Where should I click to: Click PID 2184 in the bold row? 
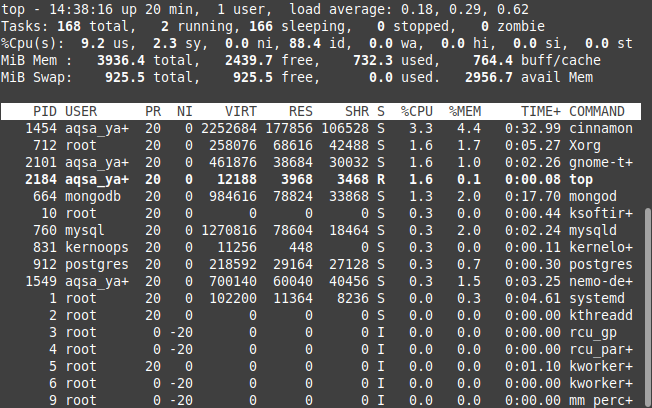(x=41, y=180)
